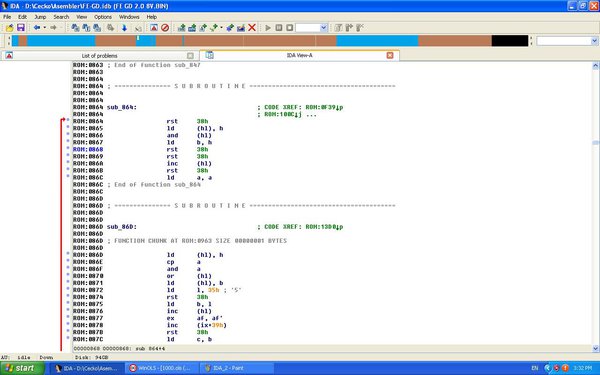Image resolution: width=600 pixels, height=375 pixels.
Task: Close the List of problems tab
Action: click(x=190, y=55)
